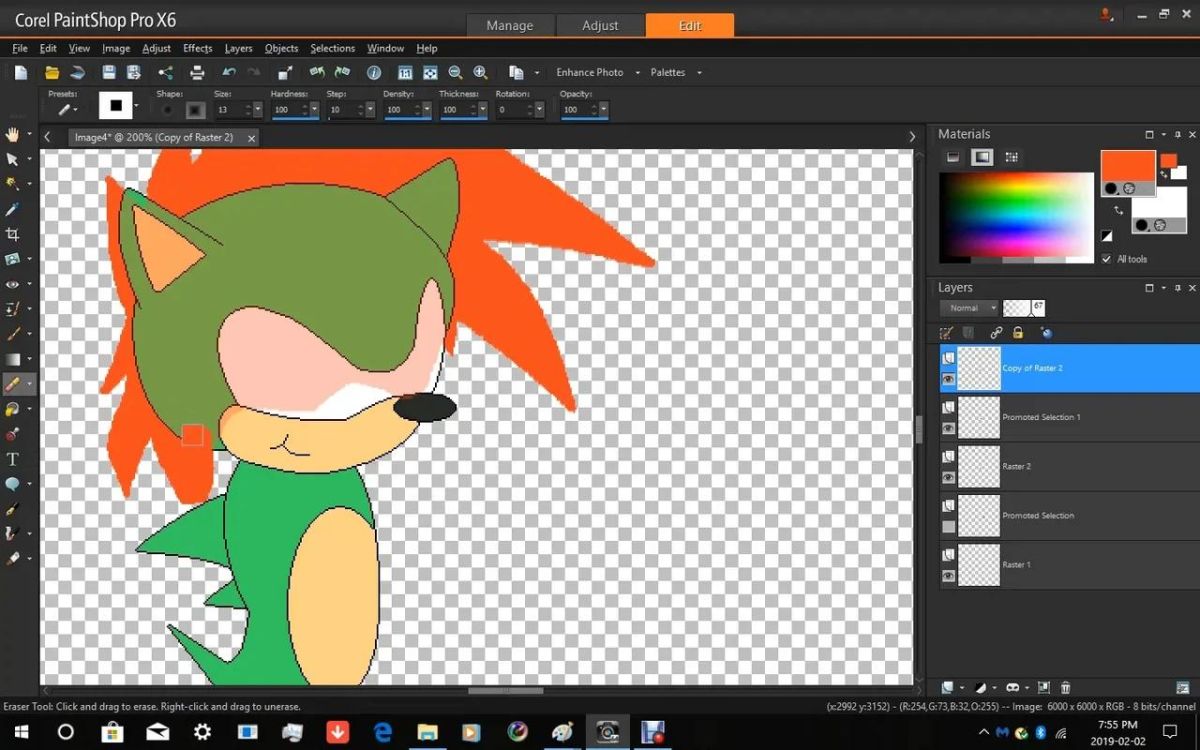Delete layer using trash icon

1065,688
